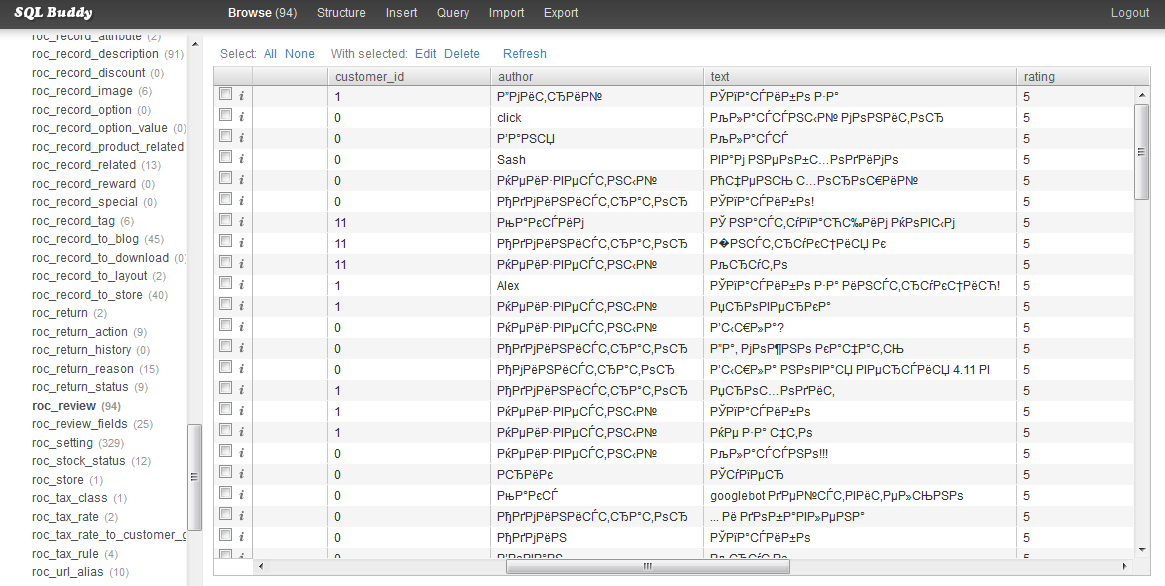Click the 'googlebot' text cell

coord(860,495)
